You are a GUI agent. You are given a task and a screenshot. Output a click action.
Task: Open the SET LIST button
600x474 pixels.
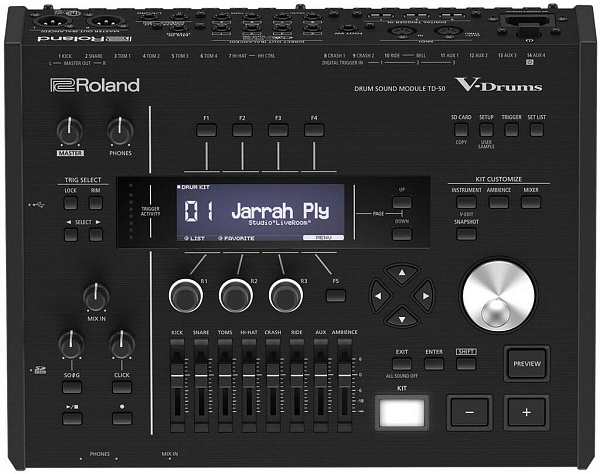point(536,130)
